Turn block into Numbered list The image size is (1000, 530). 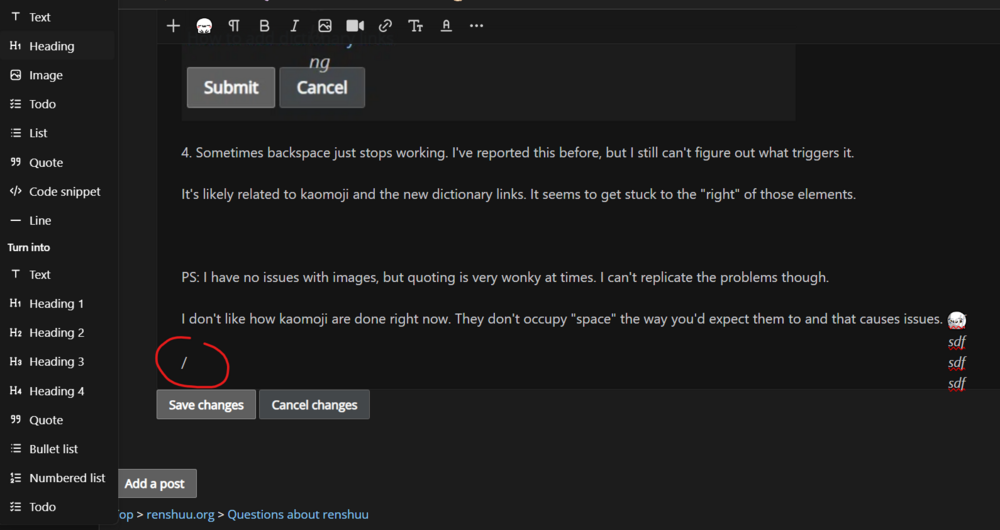tap(66, 478)
